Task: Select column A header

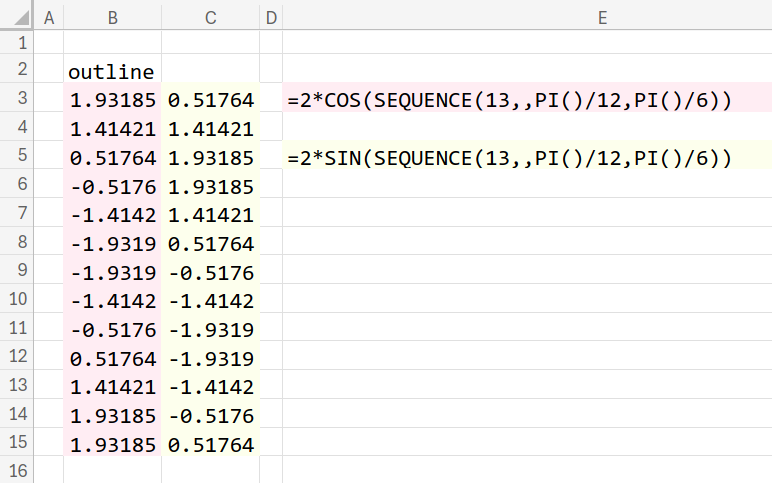Action: pos(49,17)
